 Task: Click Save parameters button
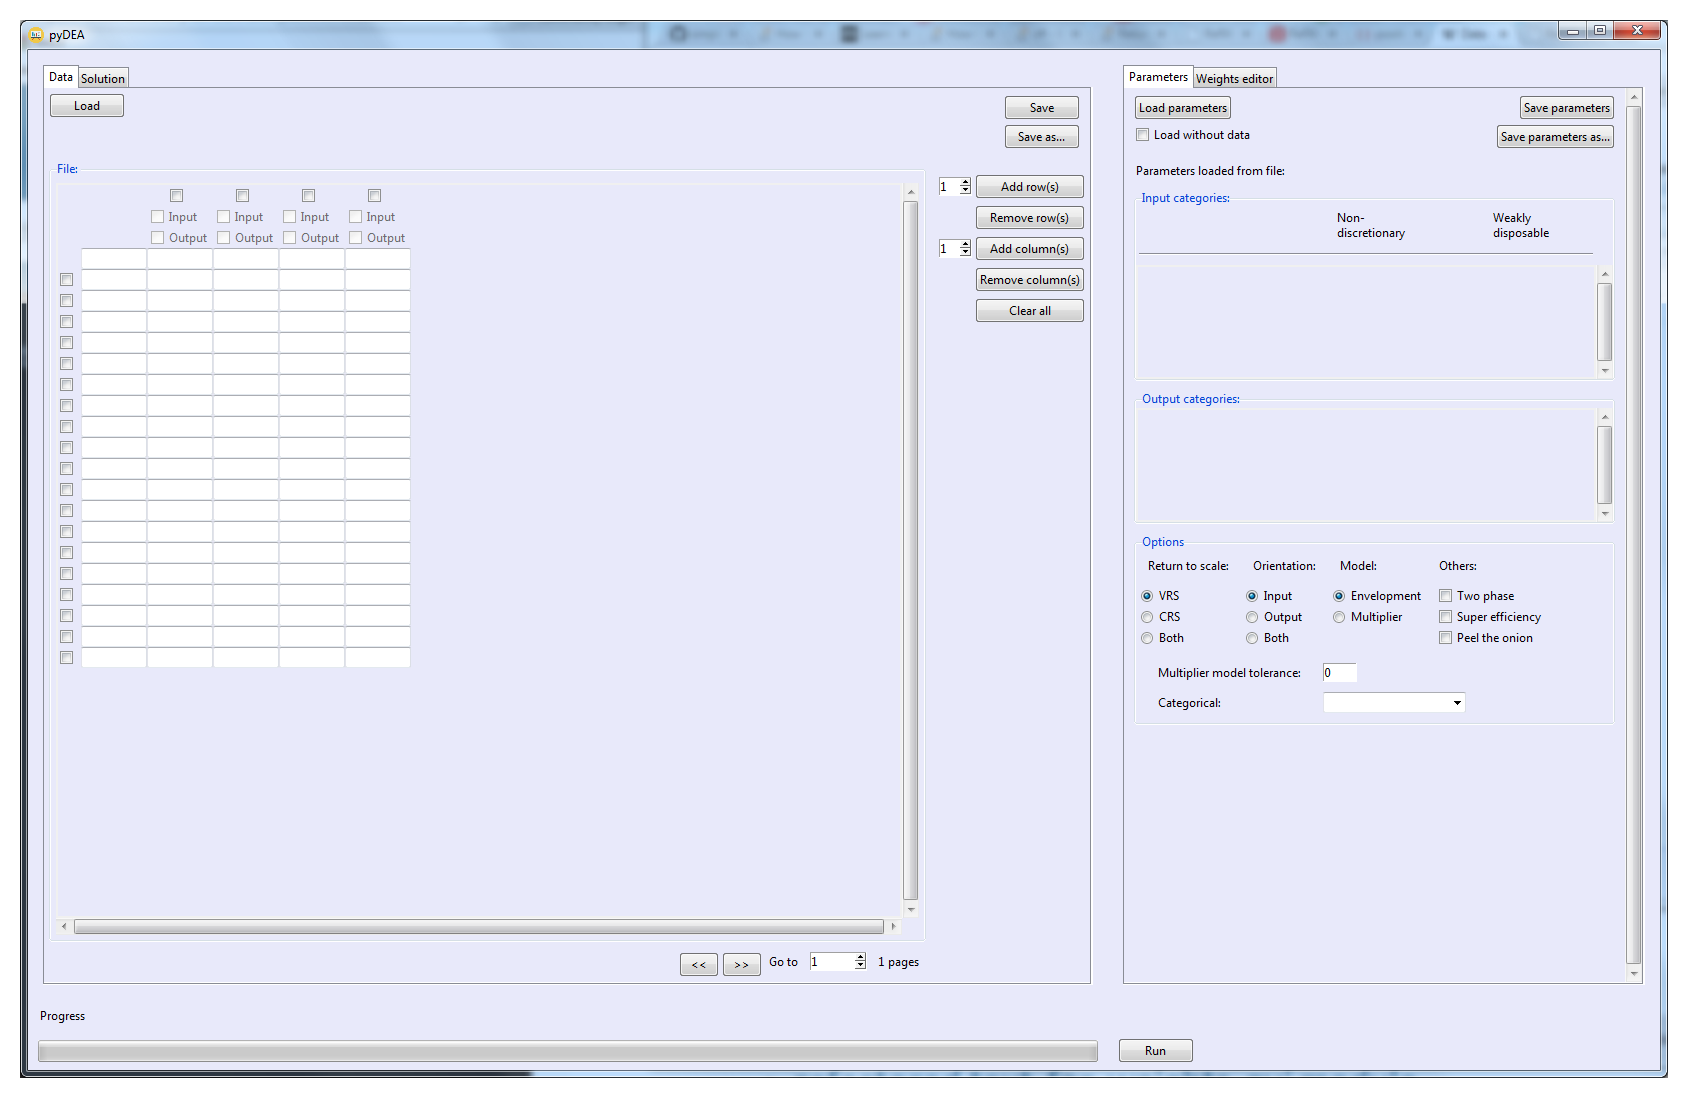pyautogui.click(x=1567, y=108)
